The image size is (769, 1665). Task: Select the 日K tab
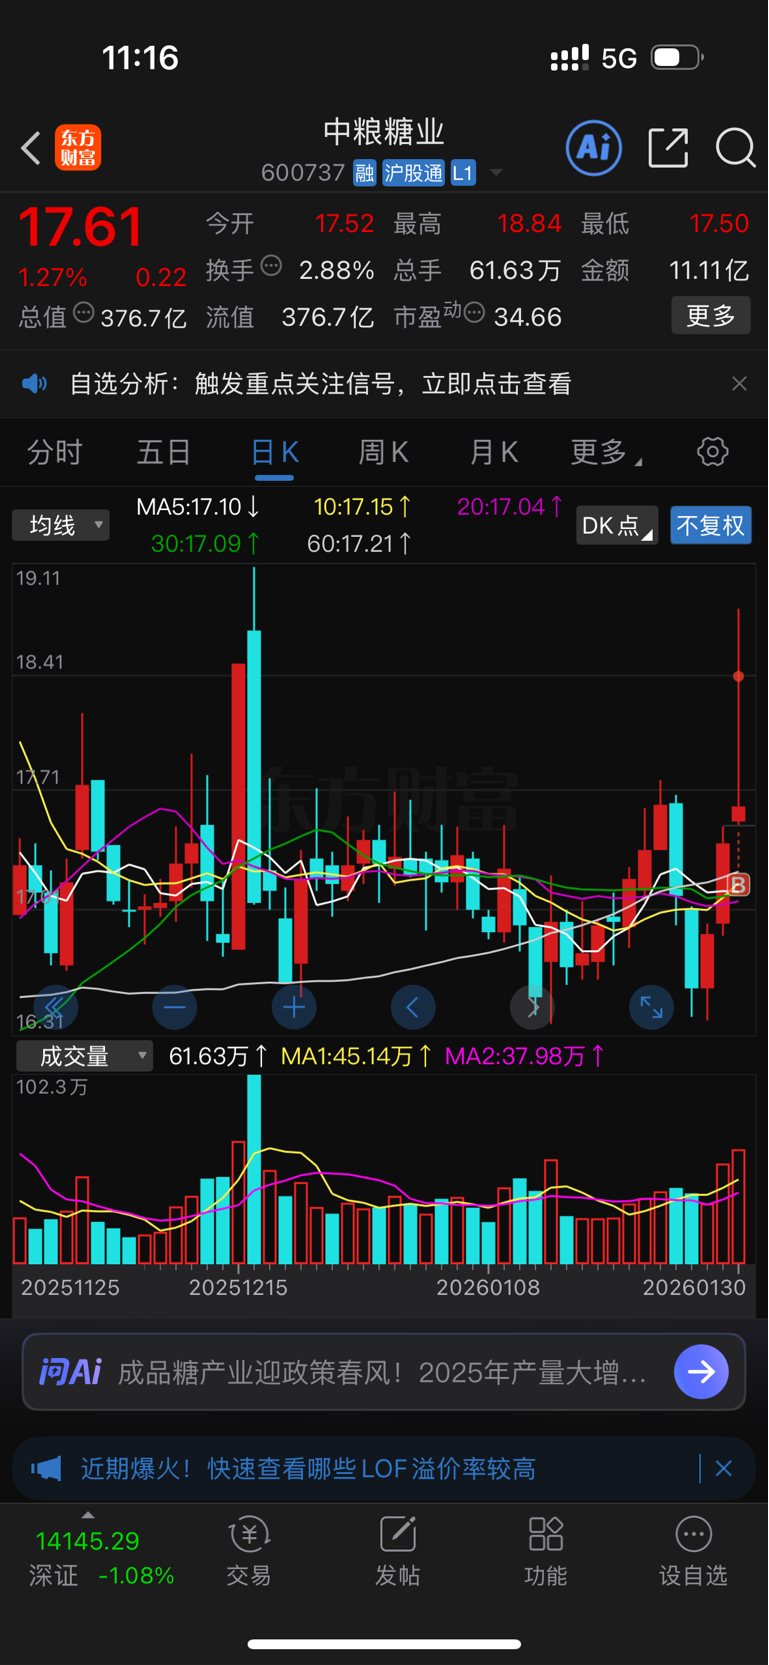pos(274,452)
